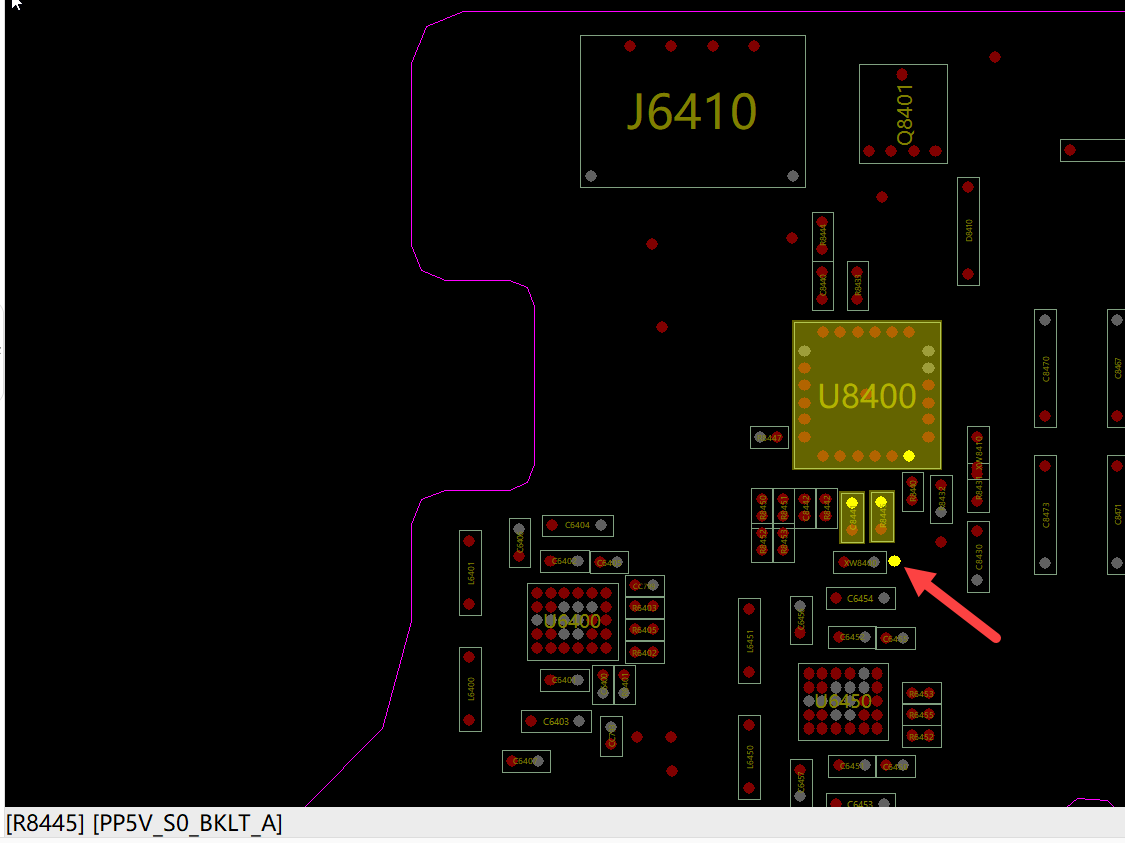Click the U6400 chip
This screenshot has width=1125, height=843.
point(573,621)
